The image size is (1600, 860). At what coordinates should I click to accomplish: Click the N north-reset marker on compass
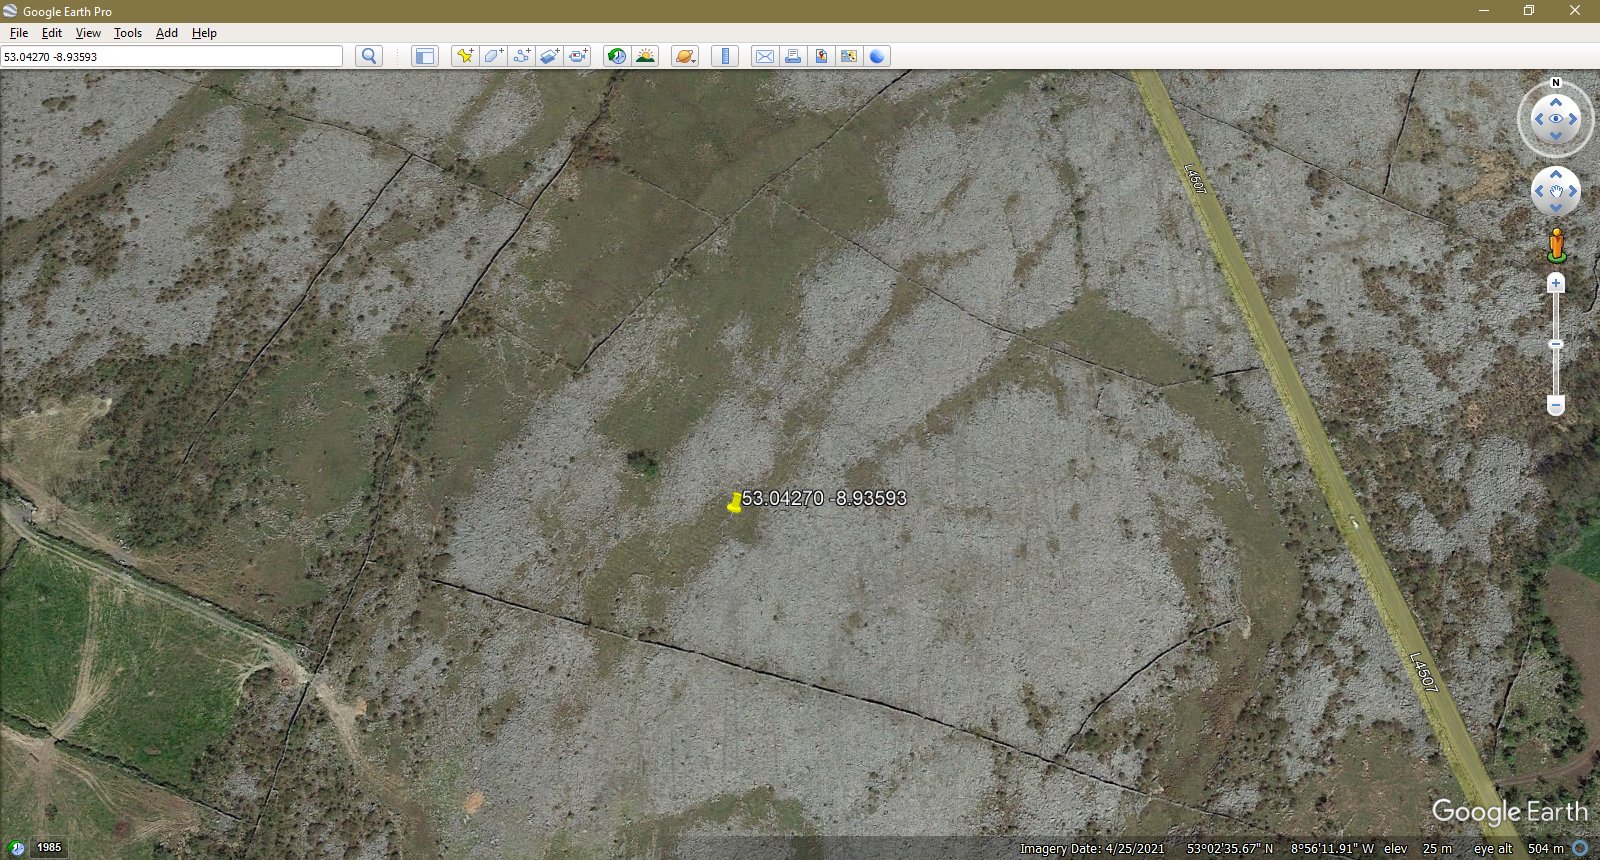1556,83
